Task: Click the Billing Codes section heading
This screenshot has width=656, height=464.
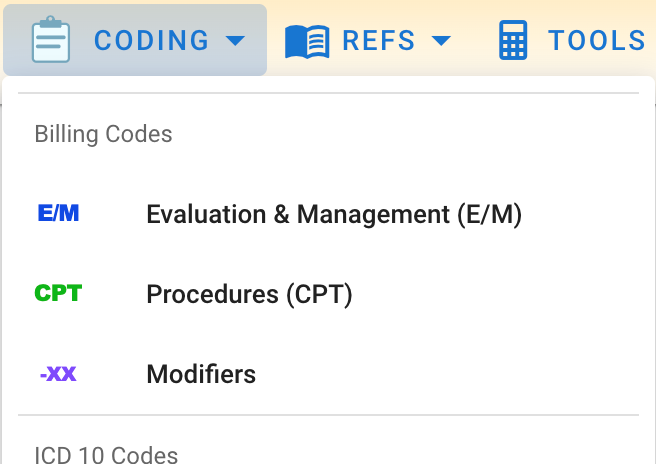Action: tap(103, 134)
